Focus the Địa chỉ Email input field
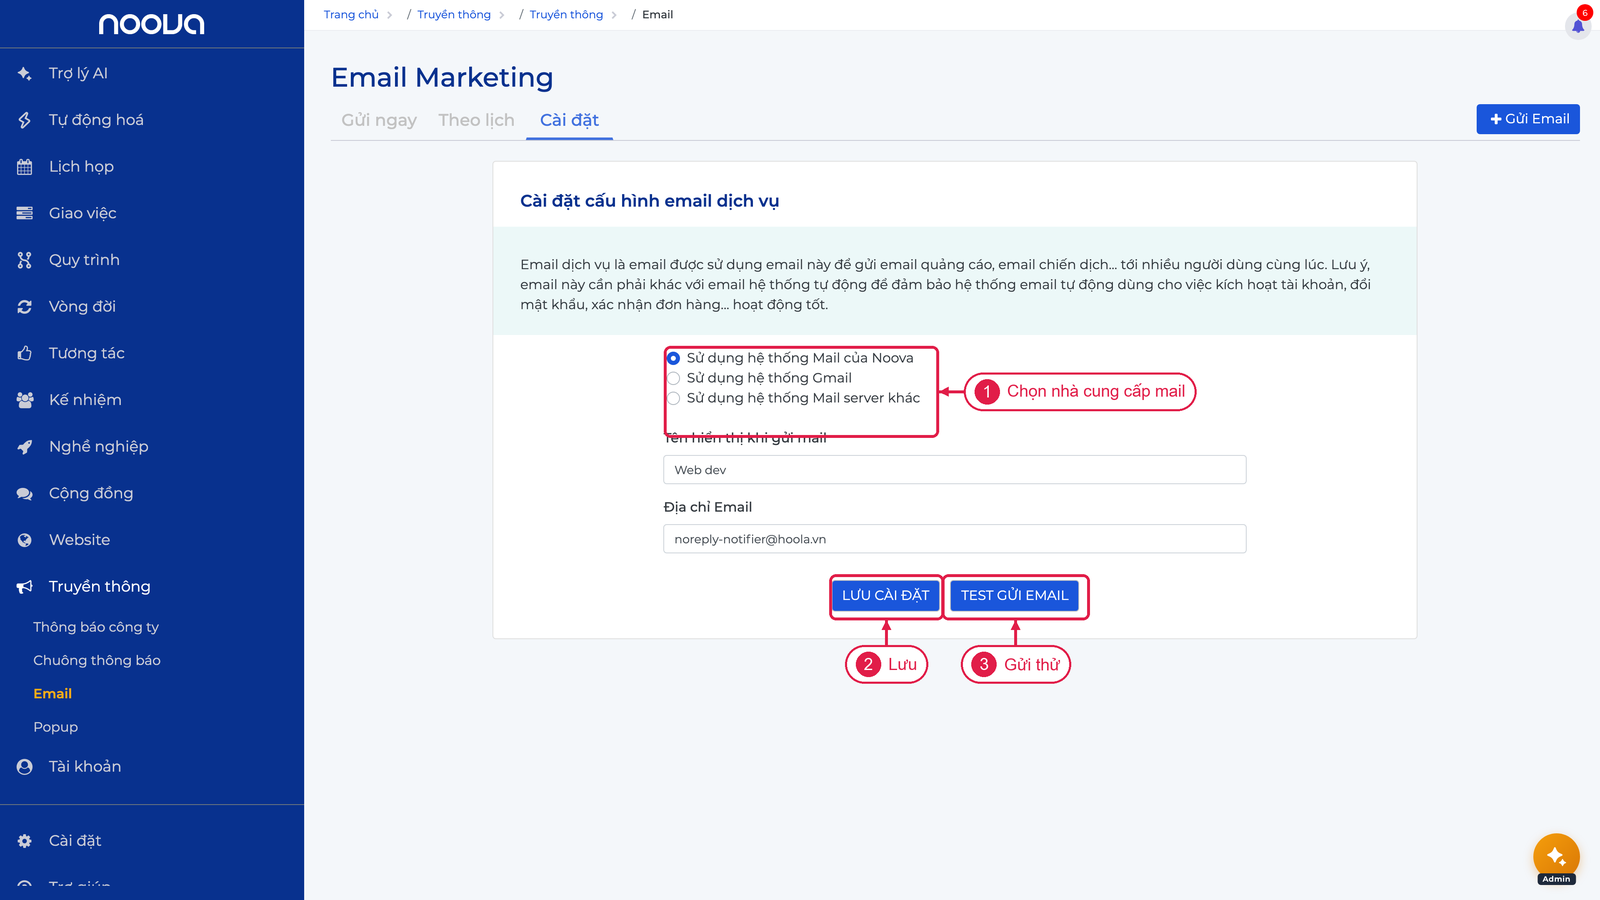1600x900 pixels. (955, 539)
